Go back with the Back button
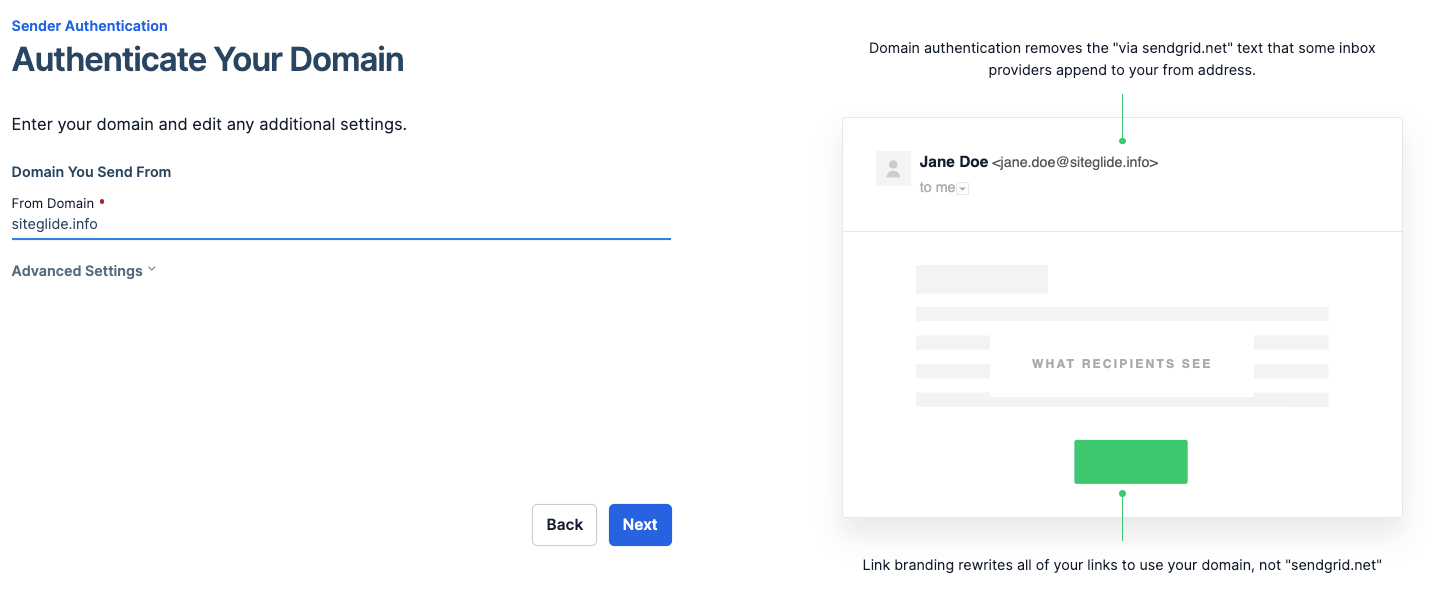The height and width of the screenshot is (610, 1433). point(564,525)
